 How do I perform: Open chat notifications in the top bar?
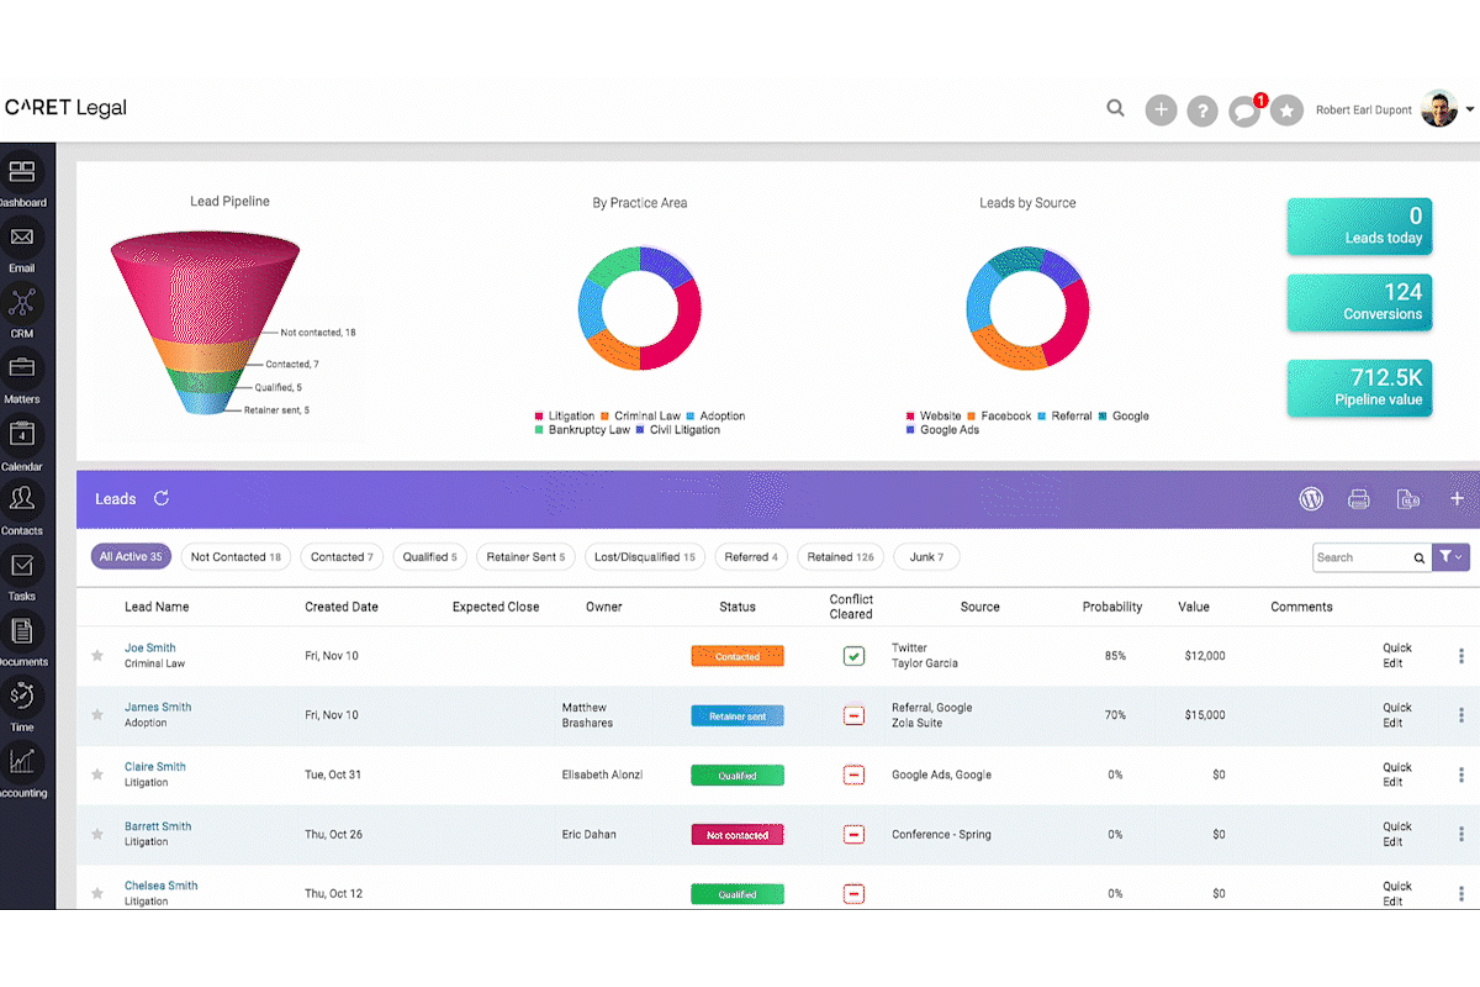(1244, 110)
